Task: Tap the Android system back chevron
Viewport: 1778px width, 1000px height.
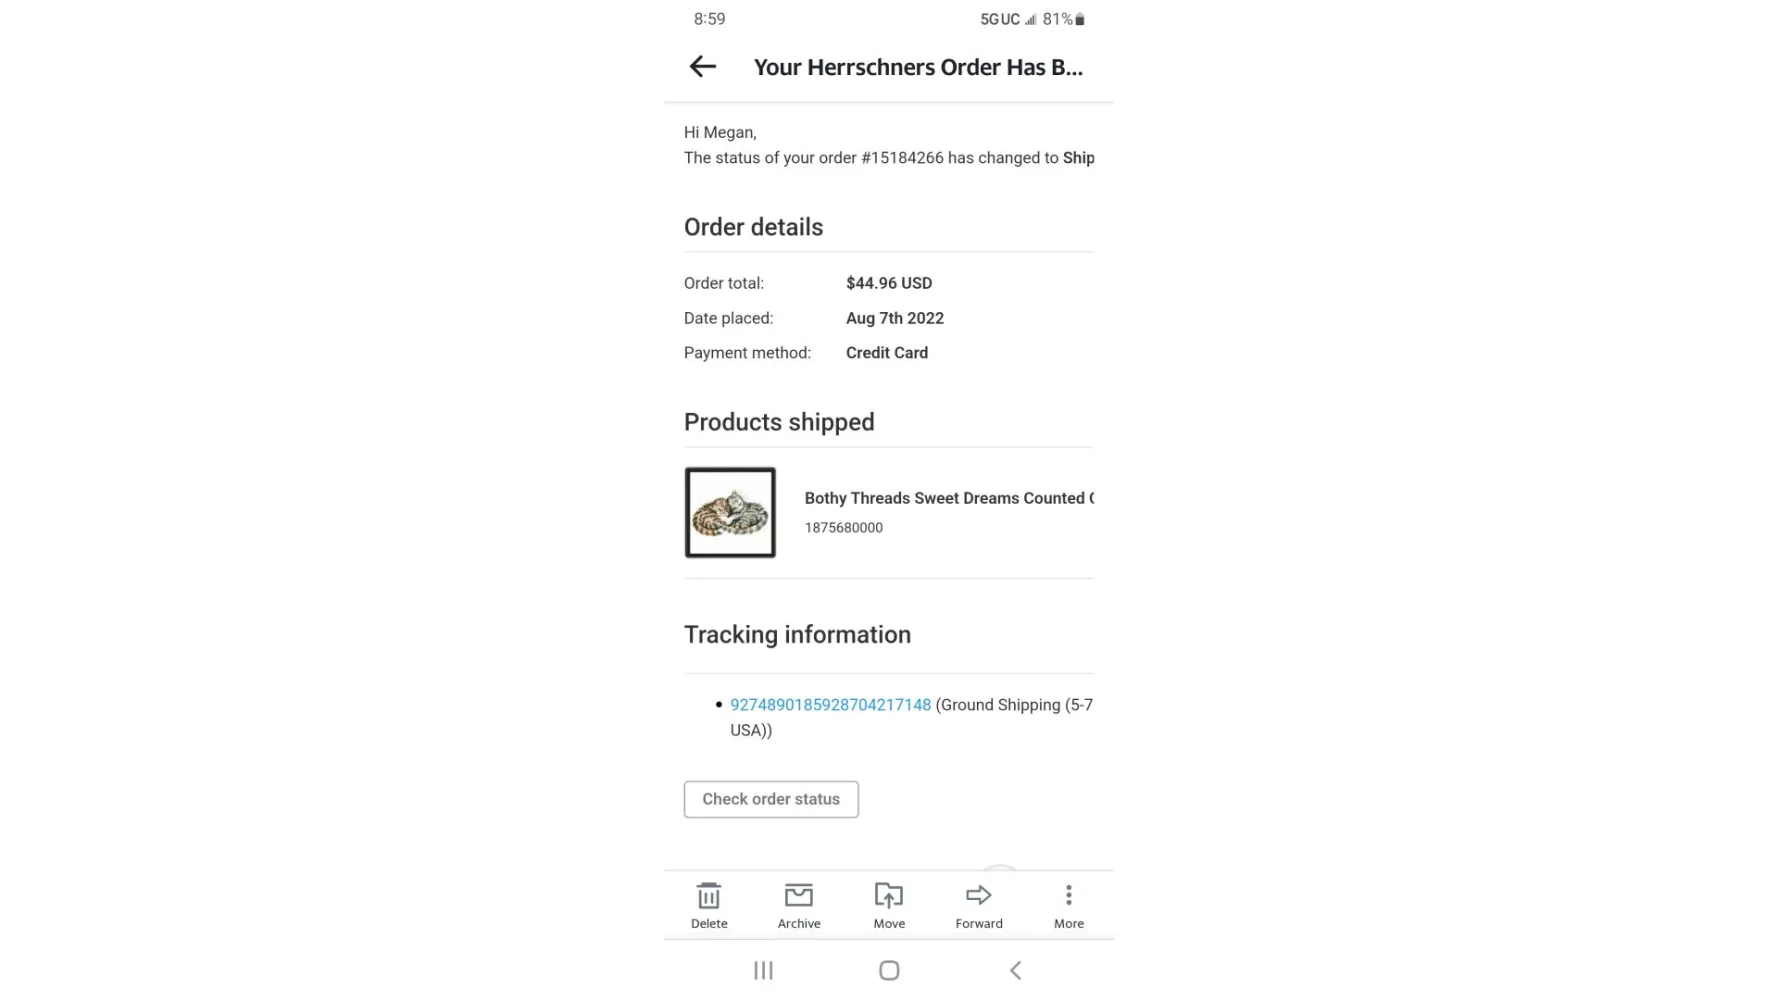Action: 1015,970
